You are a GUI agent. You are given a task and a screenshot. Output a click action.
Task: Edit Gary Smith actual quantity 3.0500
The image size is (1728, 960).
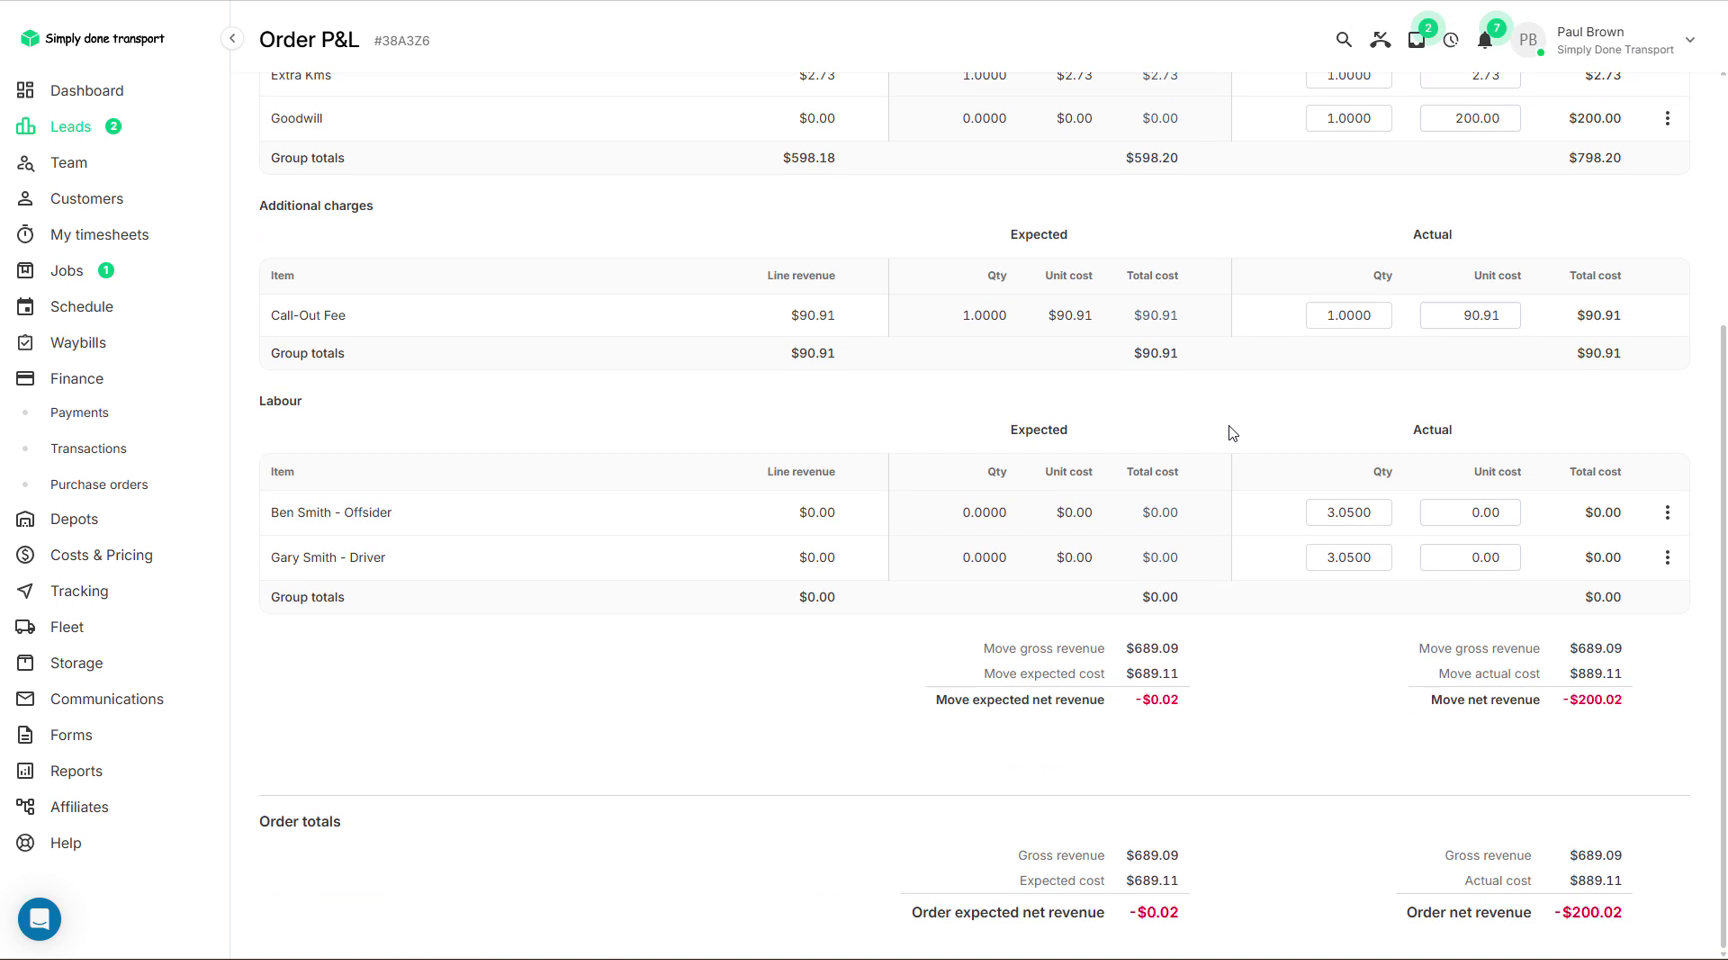(x=1348, y=557)
